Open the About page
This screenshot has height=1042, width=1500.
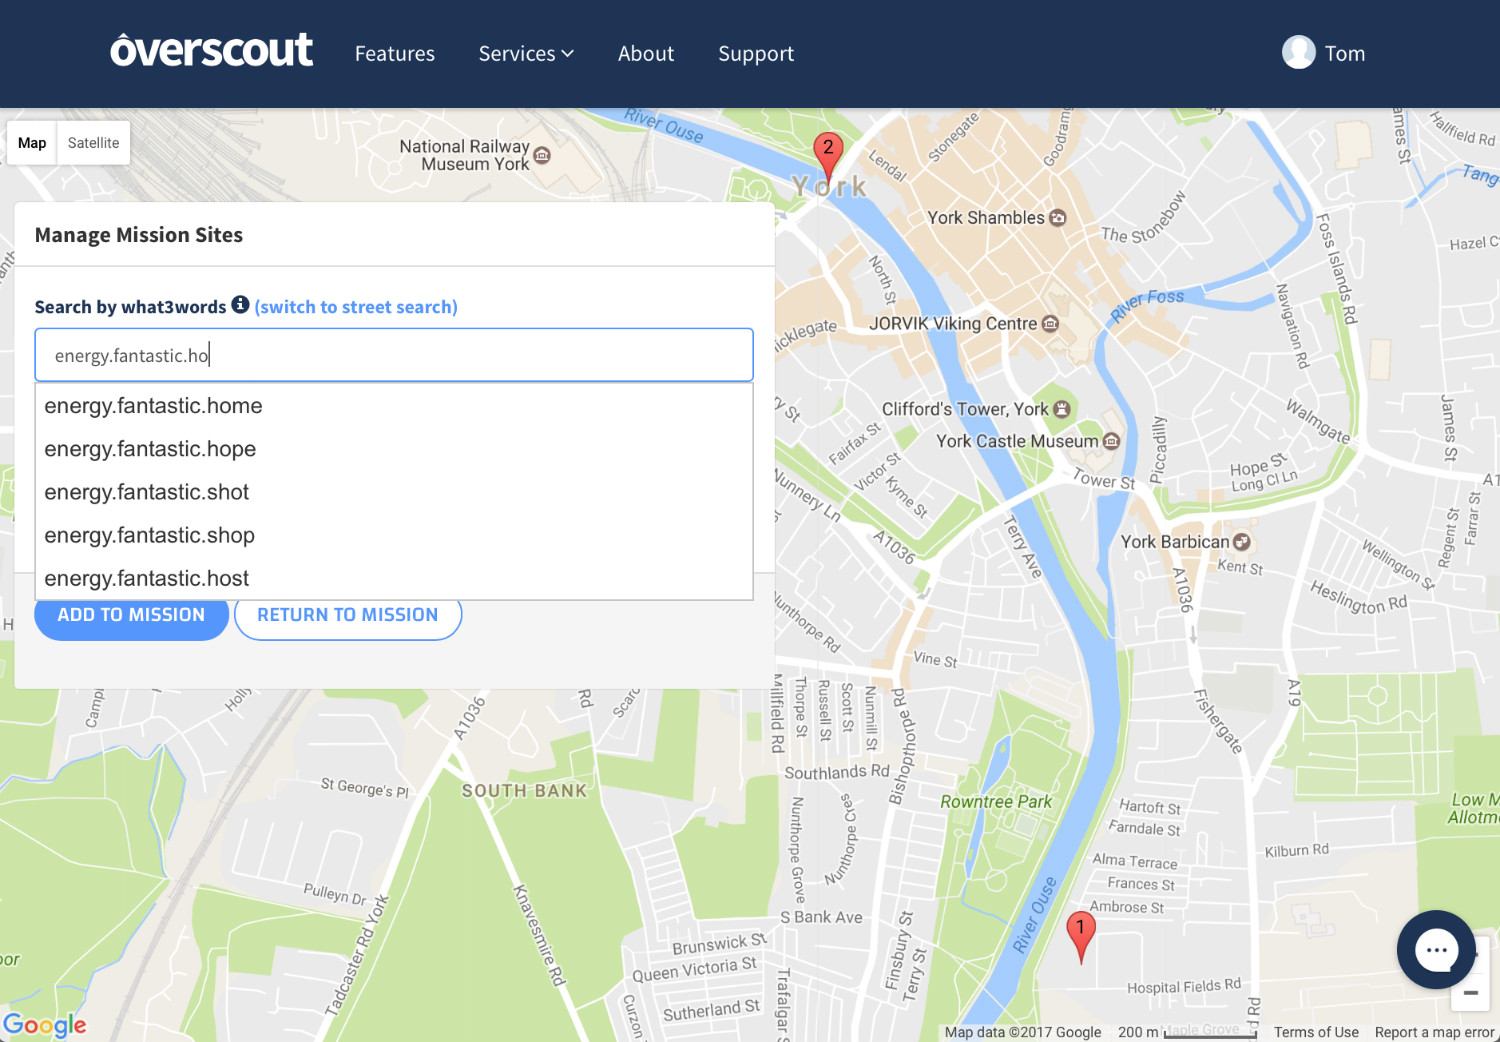[x=646, y=54]
